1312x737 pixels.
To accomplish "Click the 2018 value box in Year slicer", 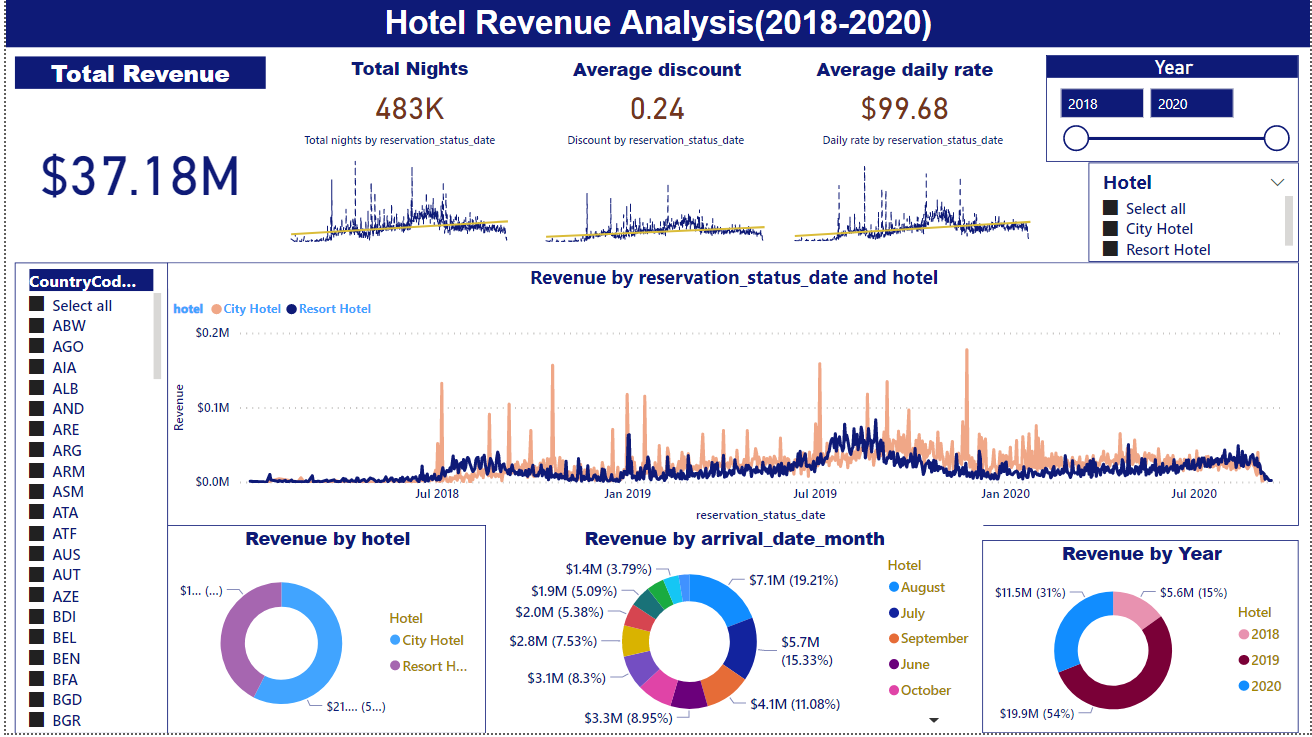I will click(x=1100, y=102).
